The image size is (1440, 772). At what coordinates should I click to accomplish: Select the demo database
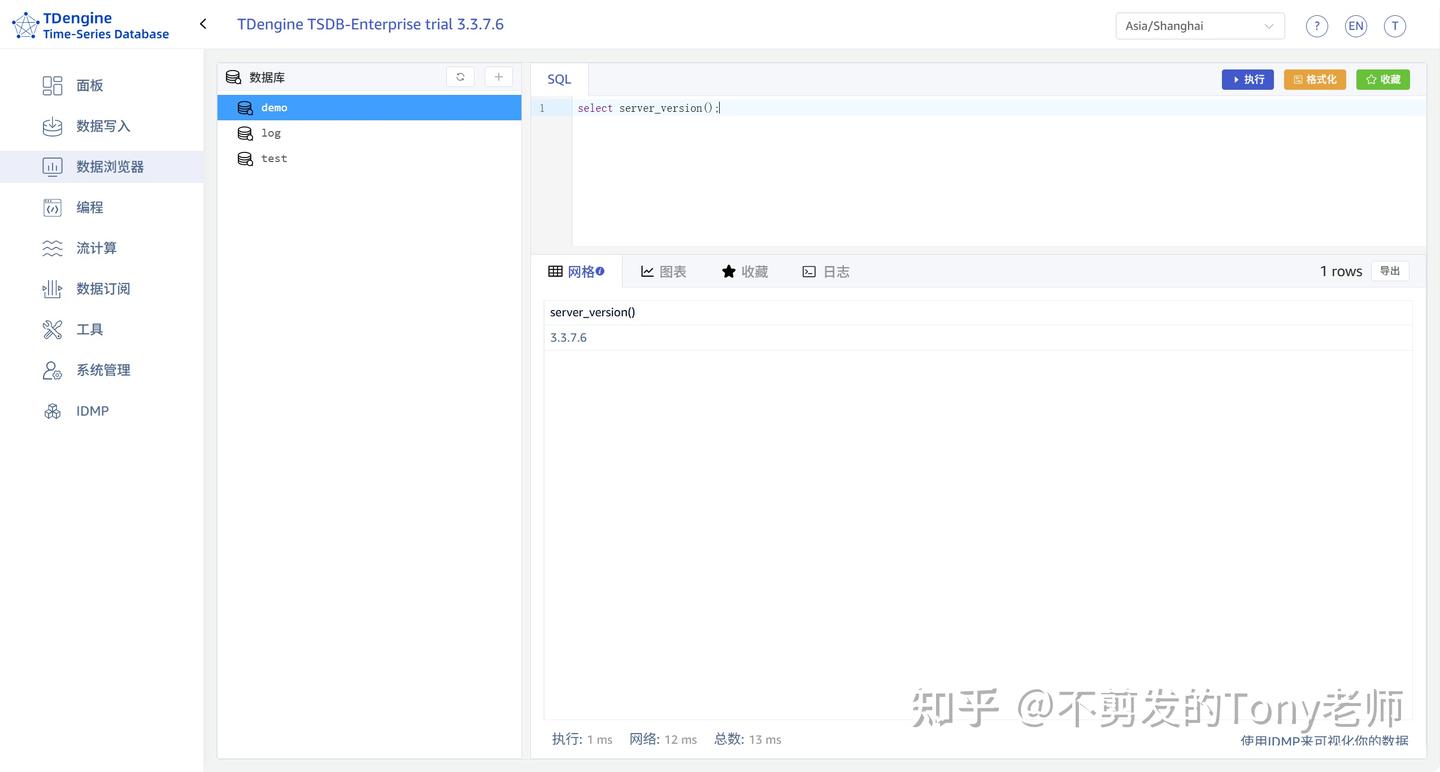[x=369, y=108]
